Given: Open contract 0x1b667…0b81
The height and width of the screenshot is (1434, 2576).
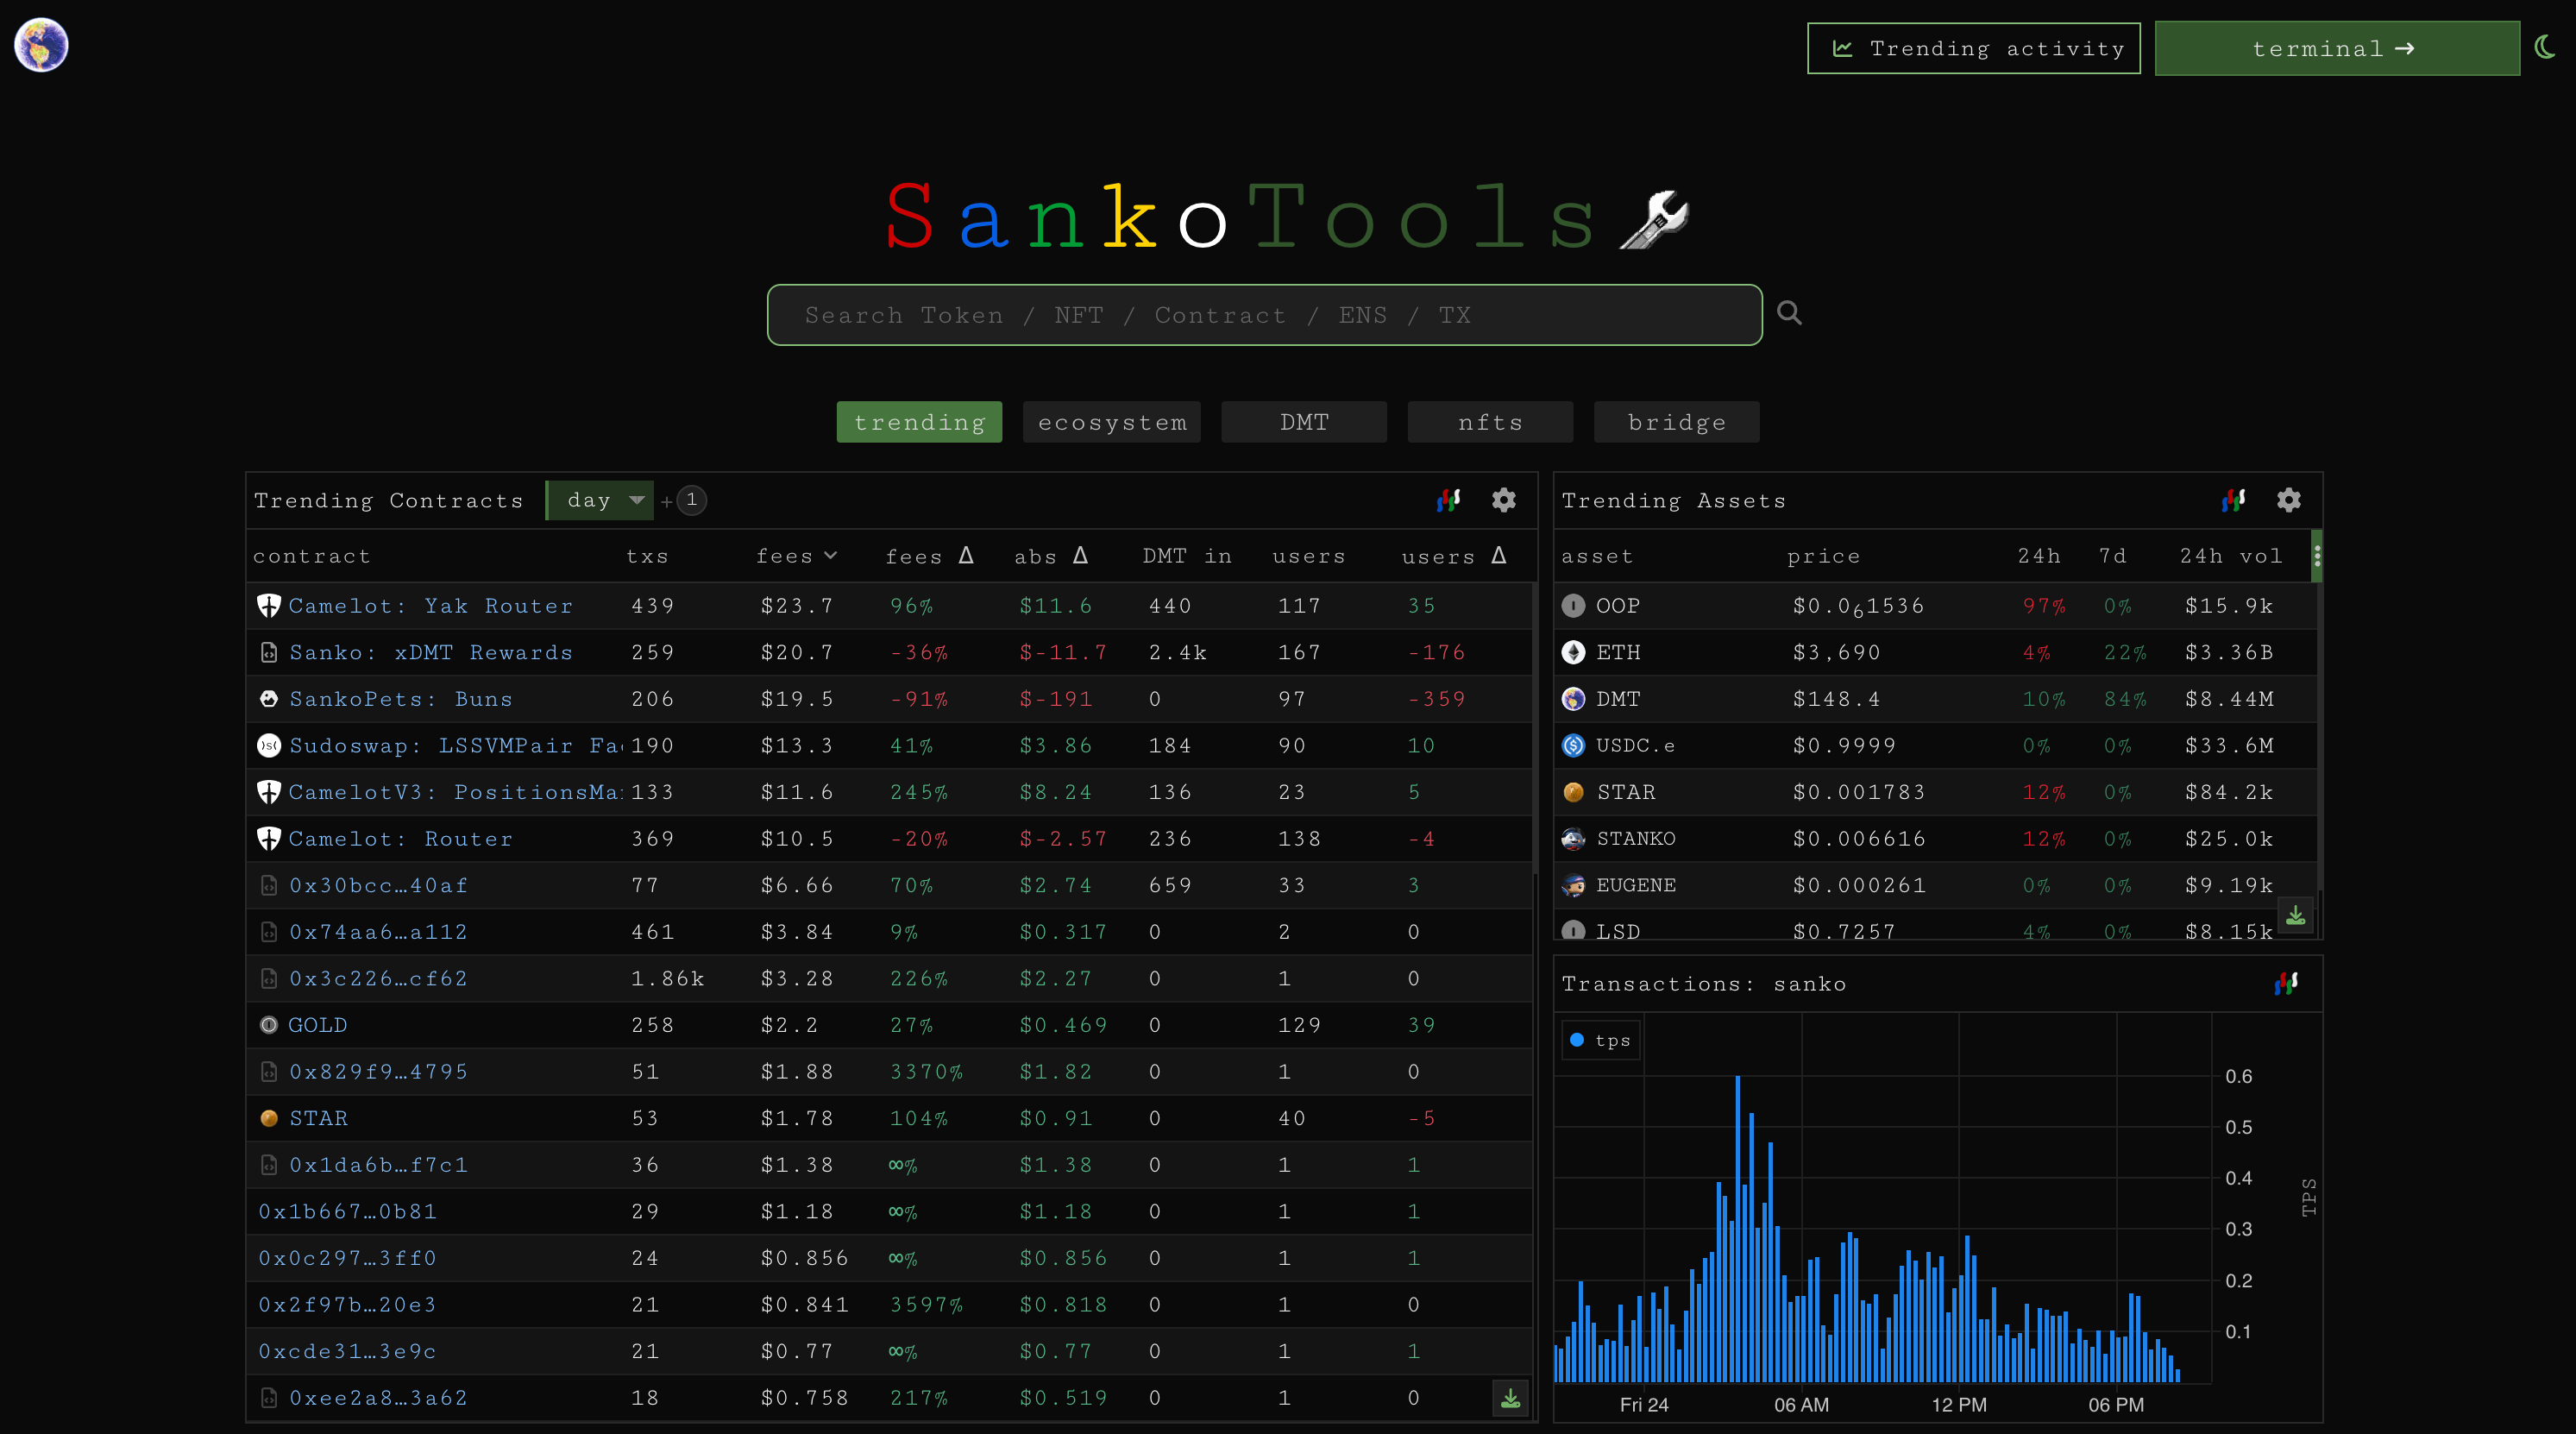Looking at the screenshot, I should pyautogui.click(x=347, y=1212).
